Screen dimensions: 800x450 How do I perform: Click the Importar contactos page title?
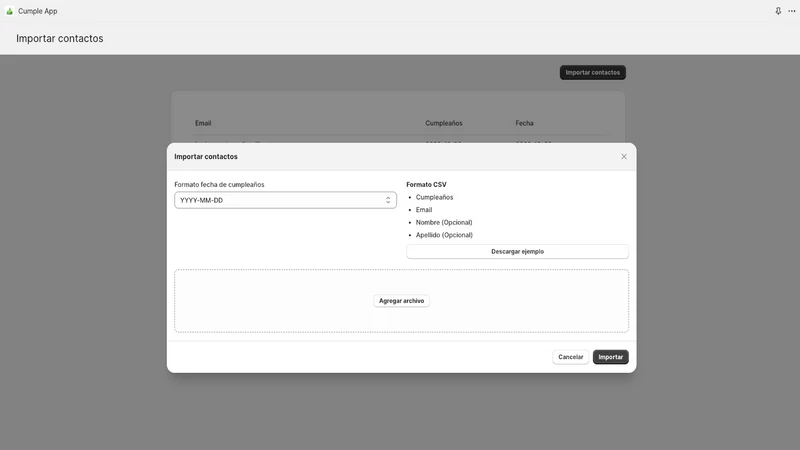(x=60, y=38)
